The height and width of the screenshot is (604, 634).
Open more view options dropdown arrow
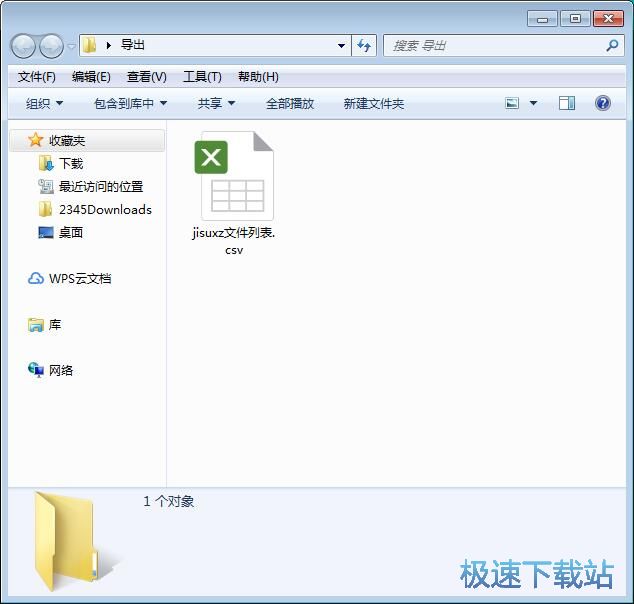533,103
